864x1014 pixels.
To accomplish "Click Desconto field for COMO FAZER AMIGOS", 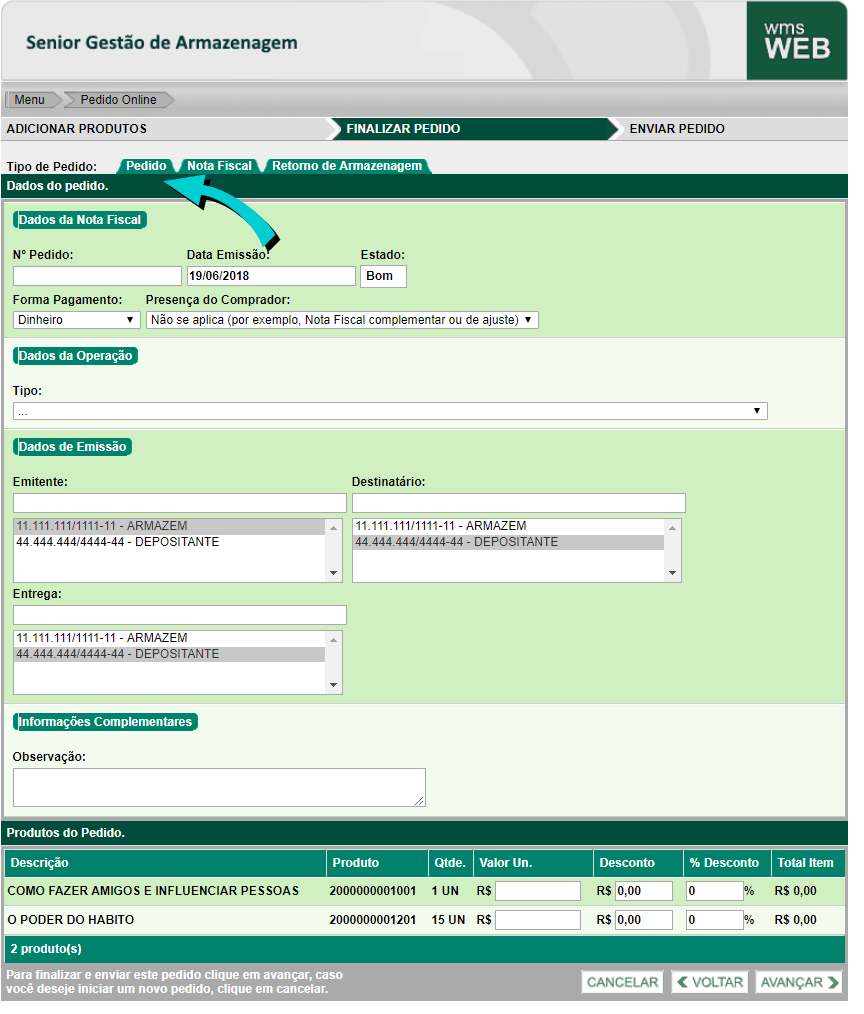I will [x=643, y=891].
